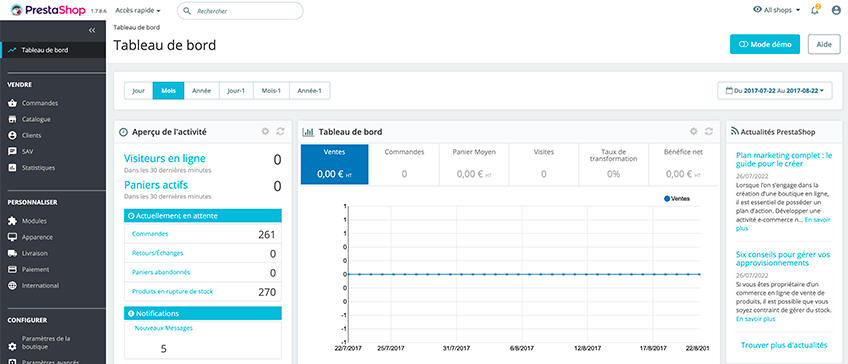This screenshot has width=848, height=364.
Task: Open settings gear in Aperçu de l'activité
Action: click(265, 131)
